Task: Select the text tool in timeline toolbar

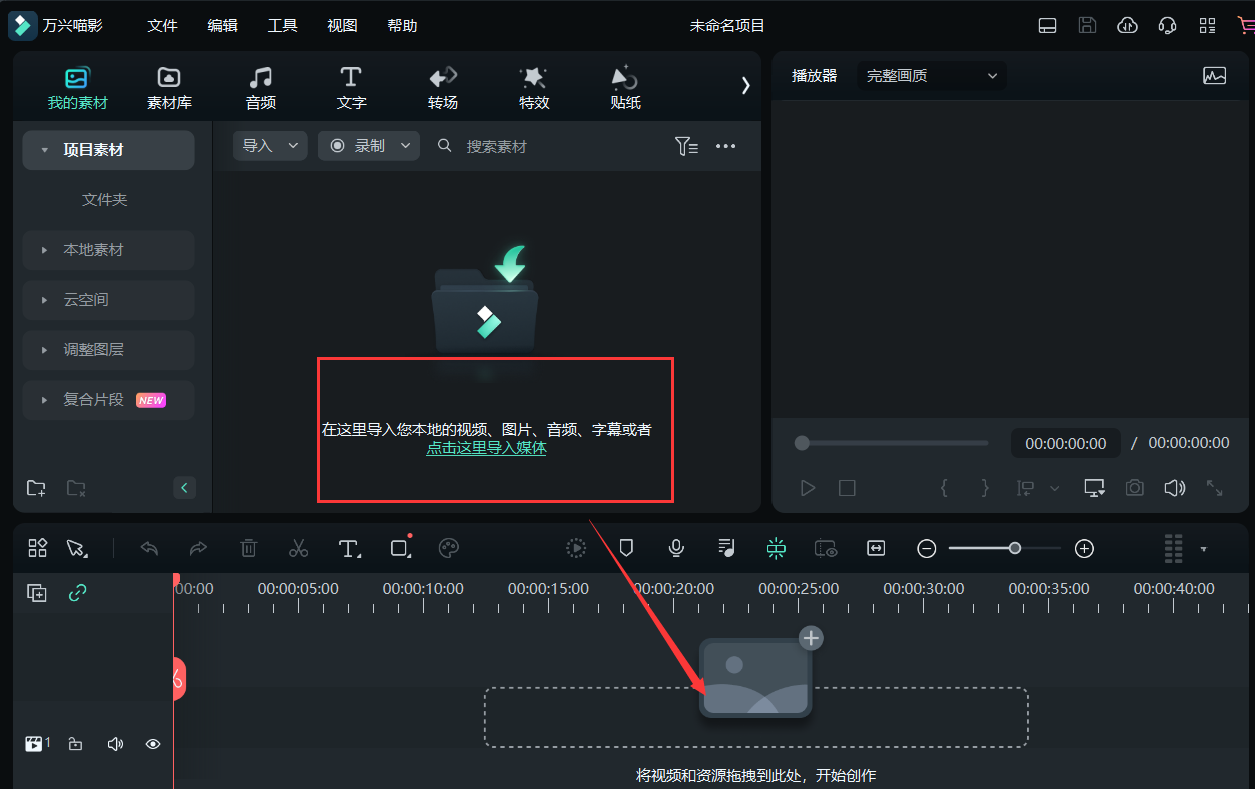Action: pyautogui.click(x=348, y=548)
